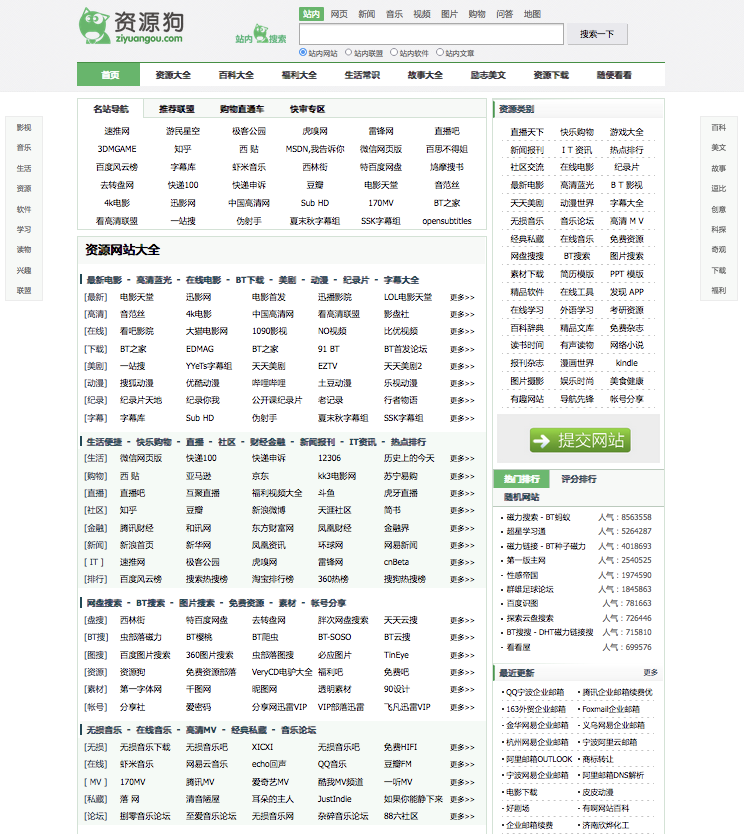Click LOL电影天堂 in the [最新] row
This screenshot has height=834, width=744.
click(x=408, y=297)
